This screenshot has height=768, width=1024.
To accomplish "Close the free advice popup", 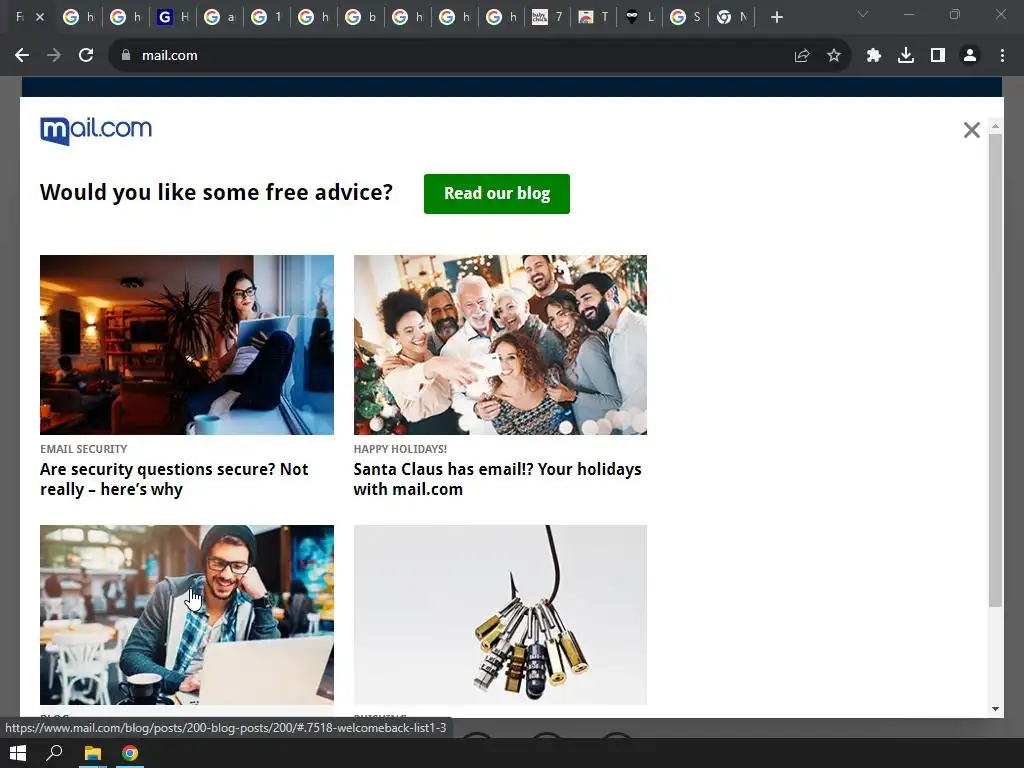I will click(972, 130).
